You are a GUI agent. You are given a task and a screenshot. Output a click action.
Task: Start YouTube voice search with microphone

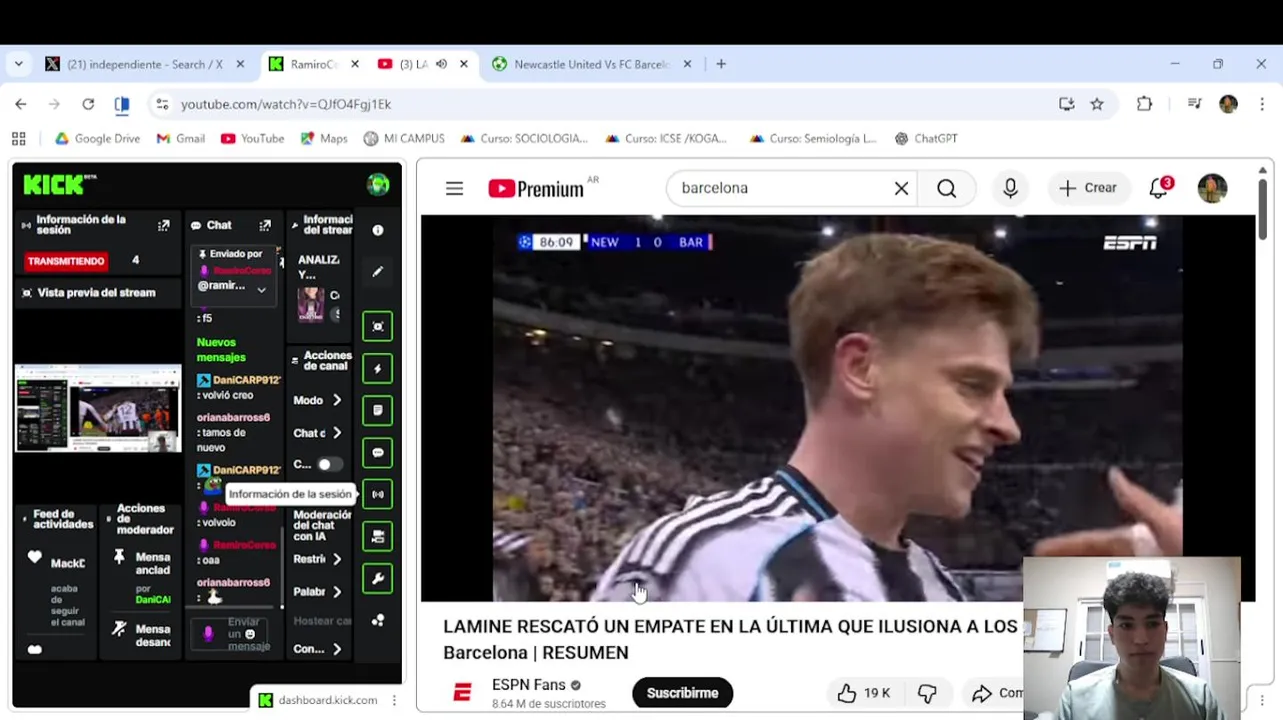click(x=1010, y=188)
